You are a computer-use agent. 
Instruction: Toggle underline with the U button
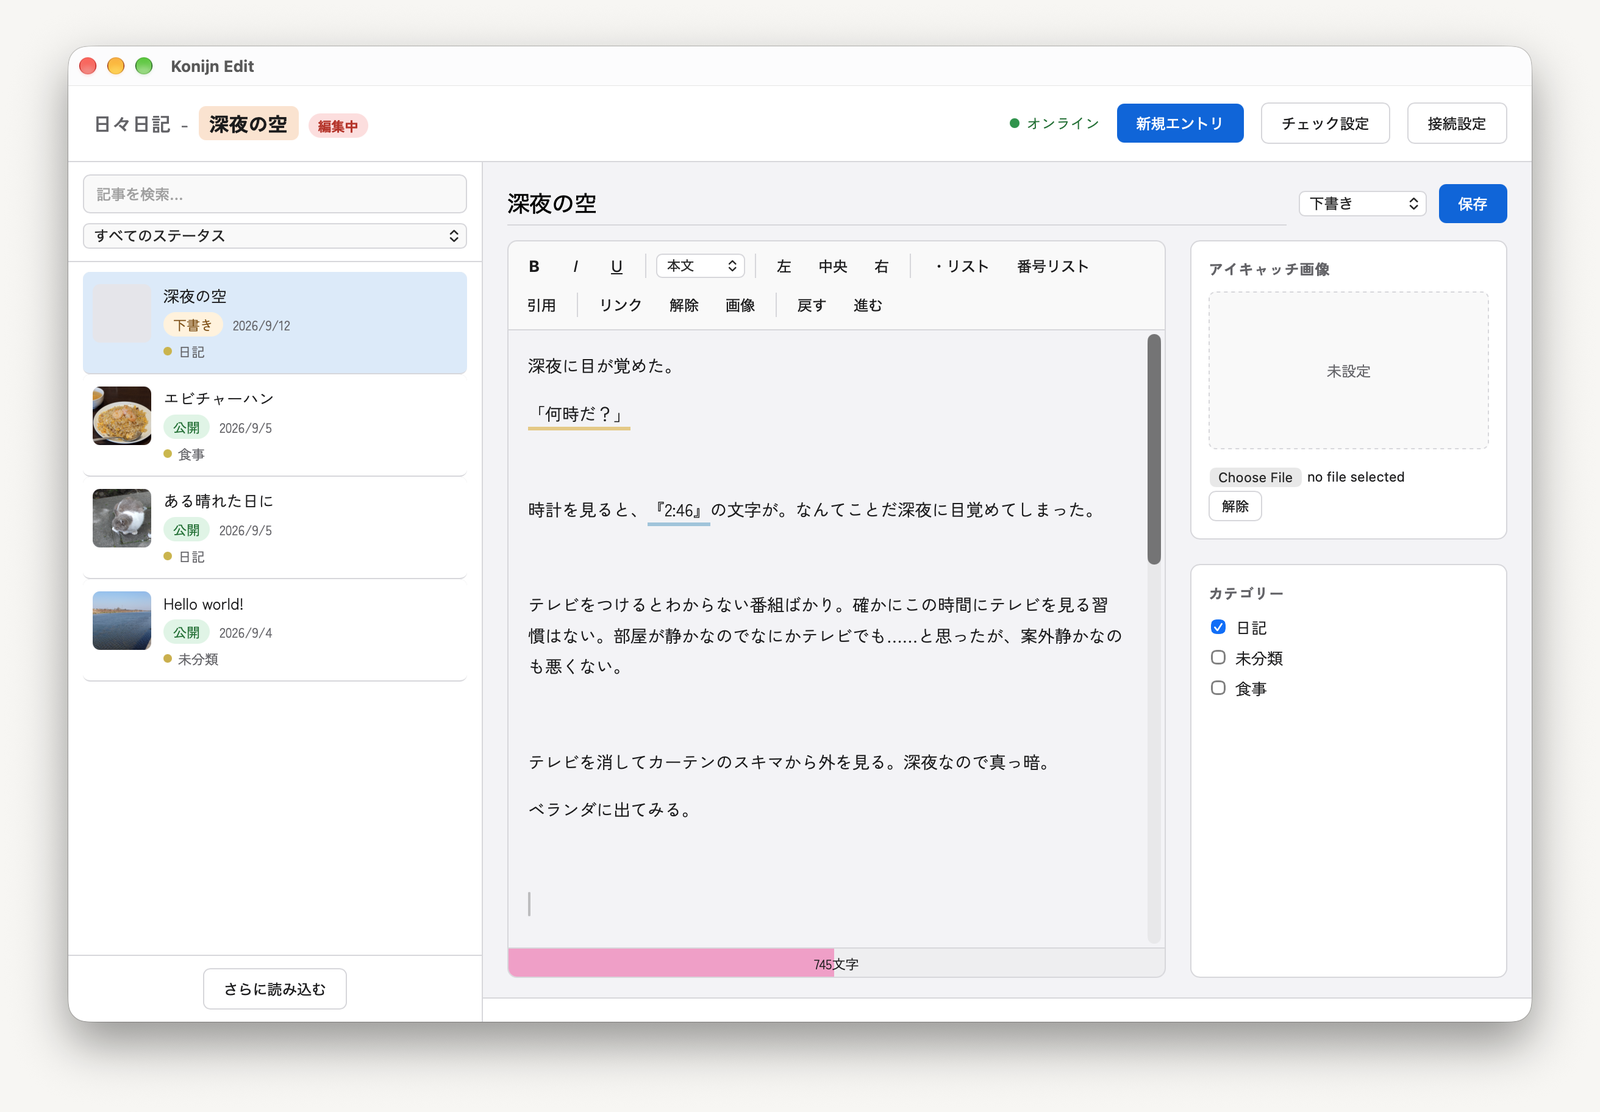click(616, 266)
